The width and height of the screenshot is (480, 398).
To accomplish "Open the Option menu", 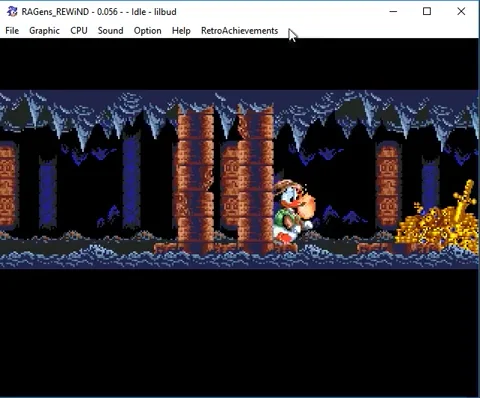I will coord(147,31).
